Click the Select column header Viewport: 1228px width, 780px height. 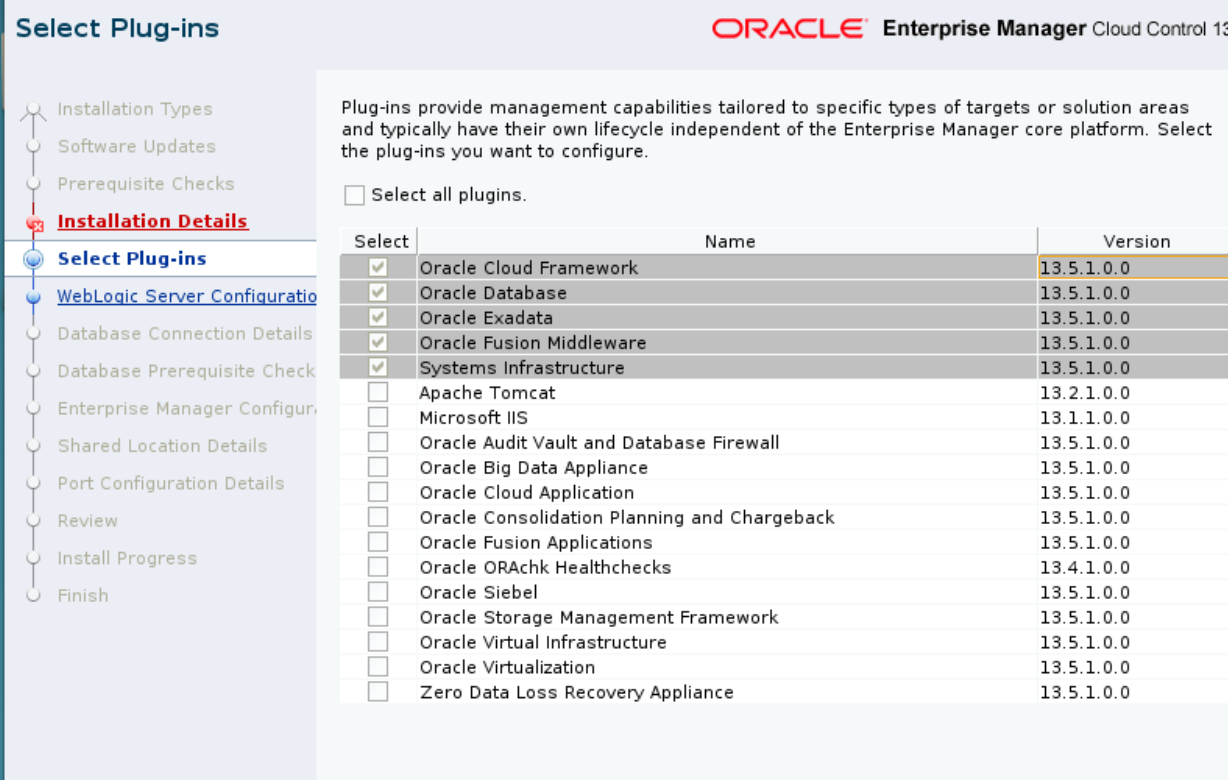click(381, 241)
